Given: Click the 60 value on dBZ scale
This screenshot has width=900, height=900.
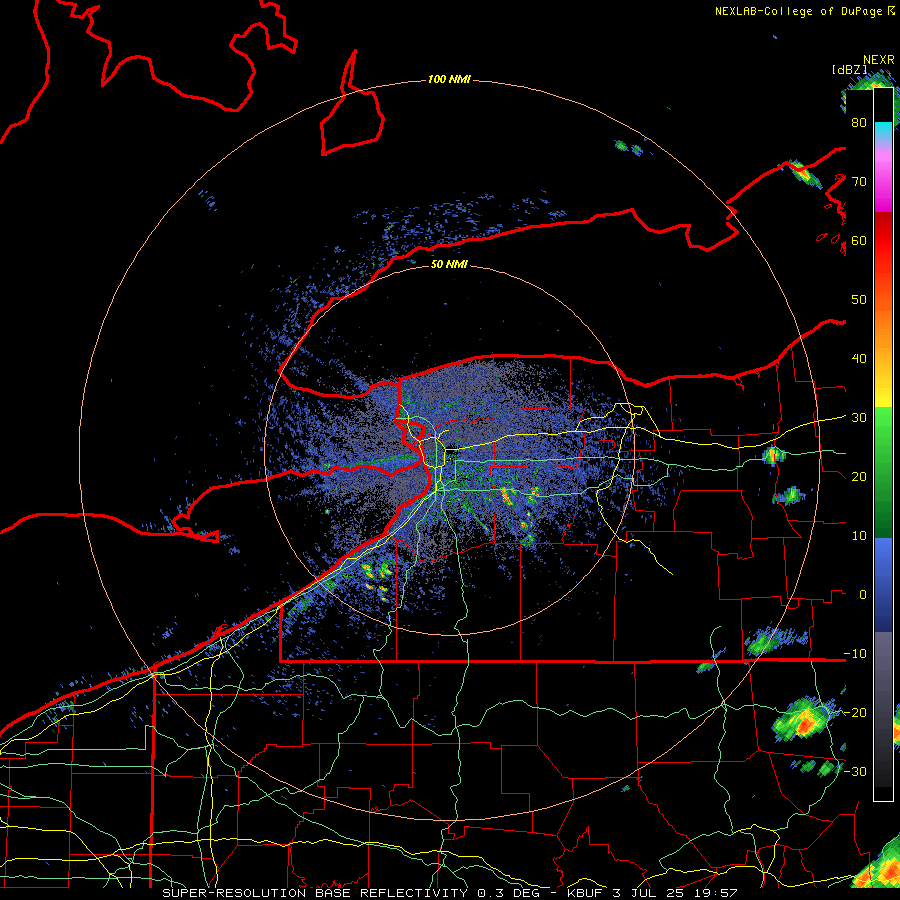Looking at the screenshot, I should pos(859,240).
